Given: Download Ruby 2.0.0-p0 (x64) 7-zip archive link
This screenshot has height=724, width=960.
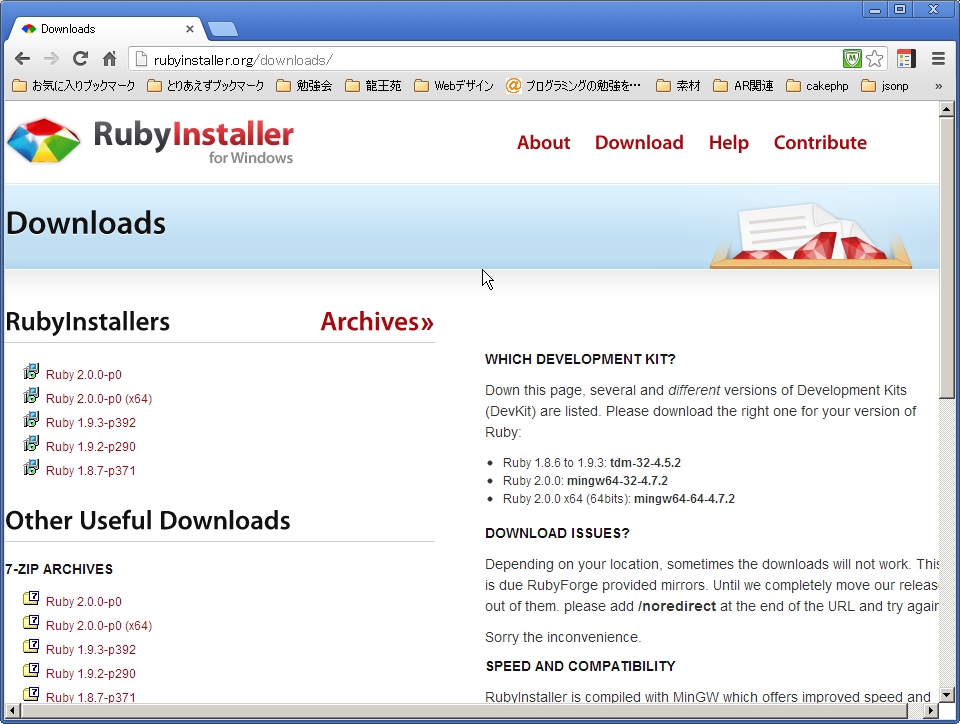Looking at the screenshot, I should coord(99,625).
